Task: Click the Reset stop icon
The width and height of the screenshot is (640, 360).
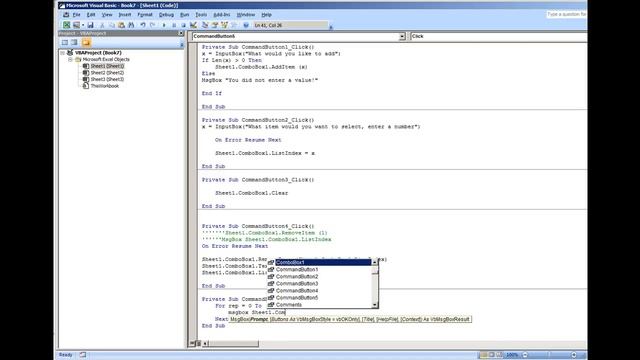Action: click(x=183, y=25)
